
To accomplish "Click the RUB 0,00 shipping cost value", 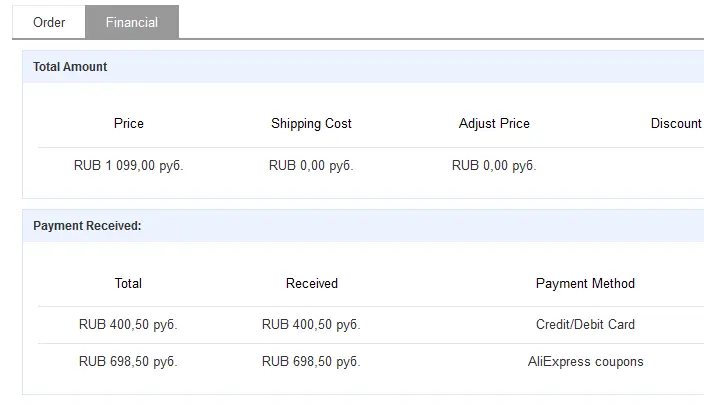I will pyautogui.click(x=311, y=166).
